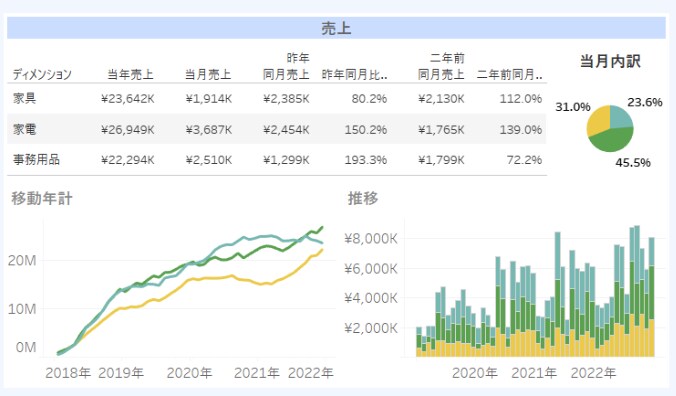Click the 2021年 label under 推移 chart
This screenshot has height=396, width=676.
[x=534, y=373]
